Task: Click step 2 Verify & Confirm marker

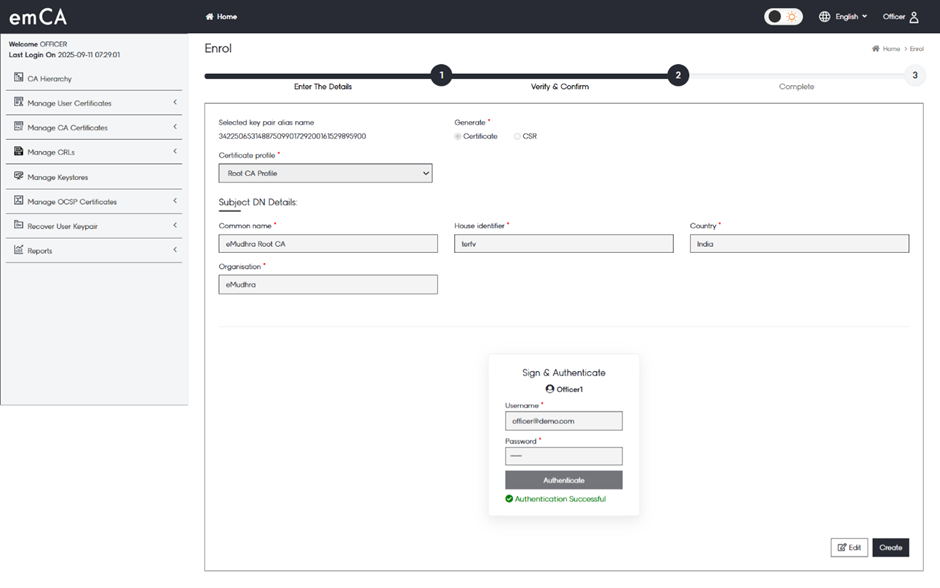Action: tap(678, 75)
